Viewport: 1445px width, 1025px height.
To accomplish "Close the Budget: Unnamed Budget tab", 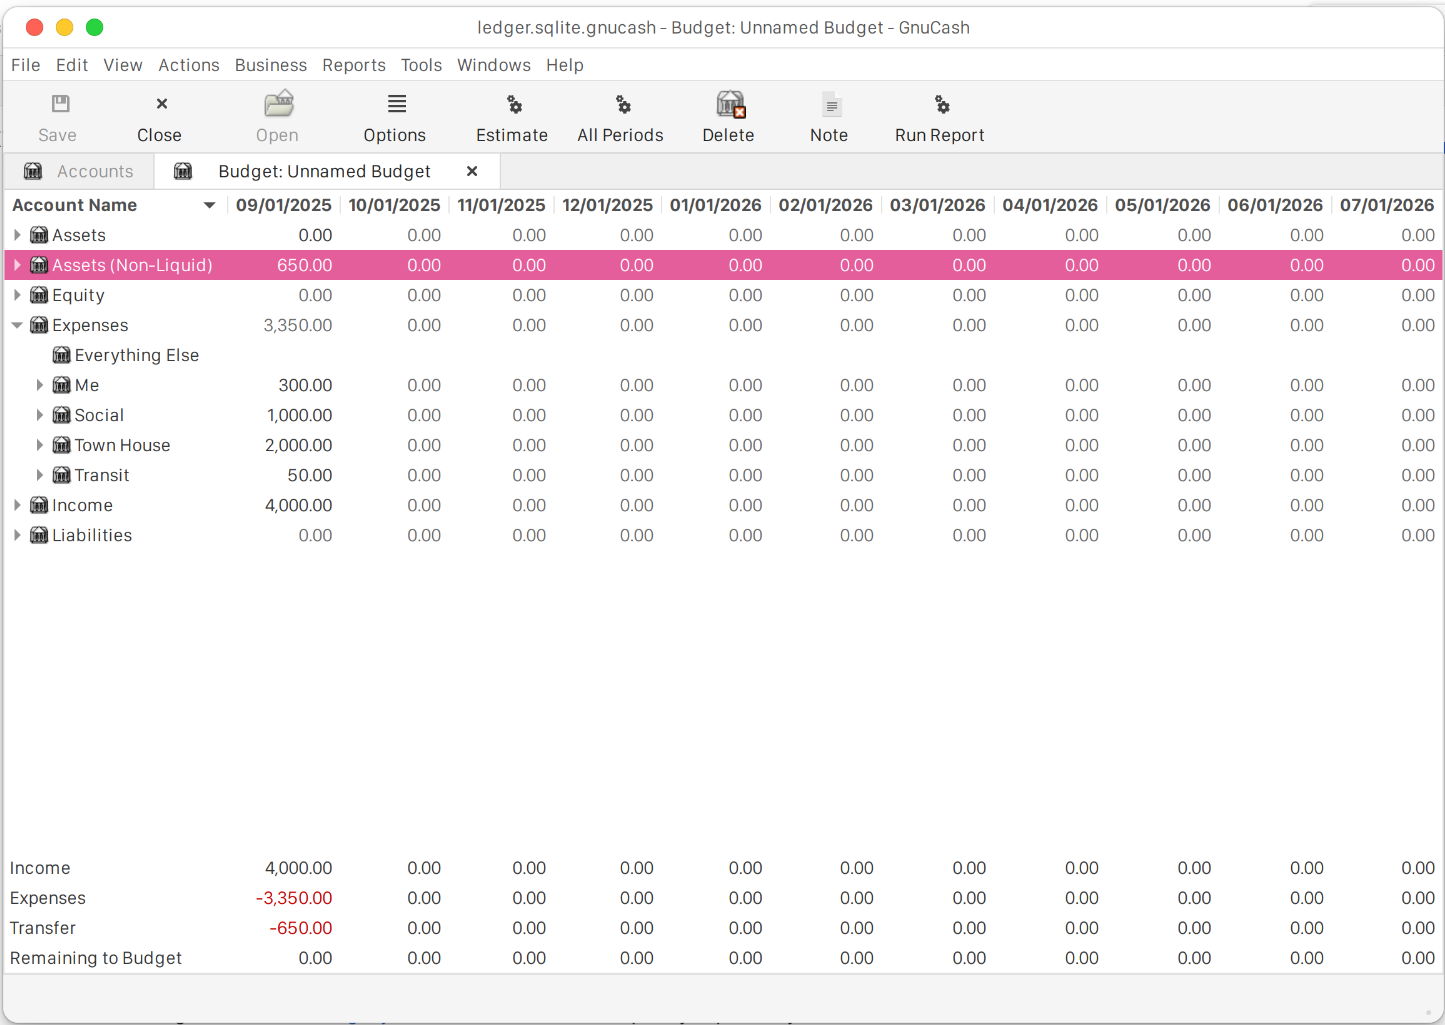I will pos(472,171).
